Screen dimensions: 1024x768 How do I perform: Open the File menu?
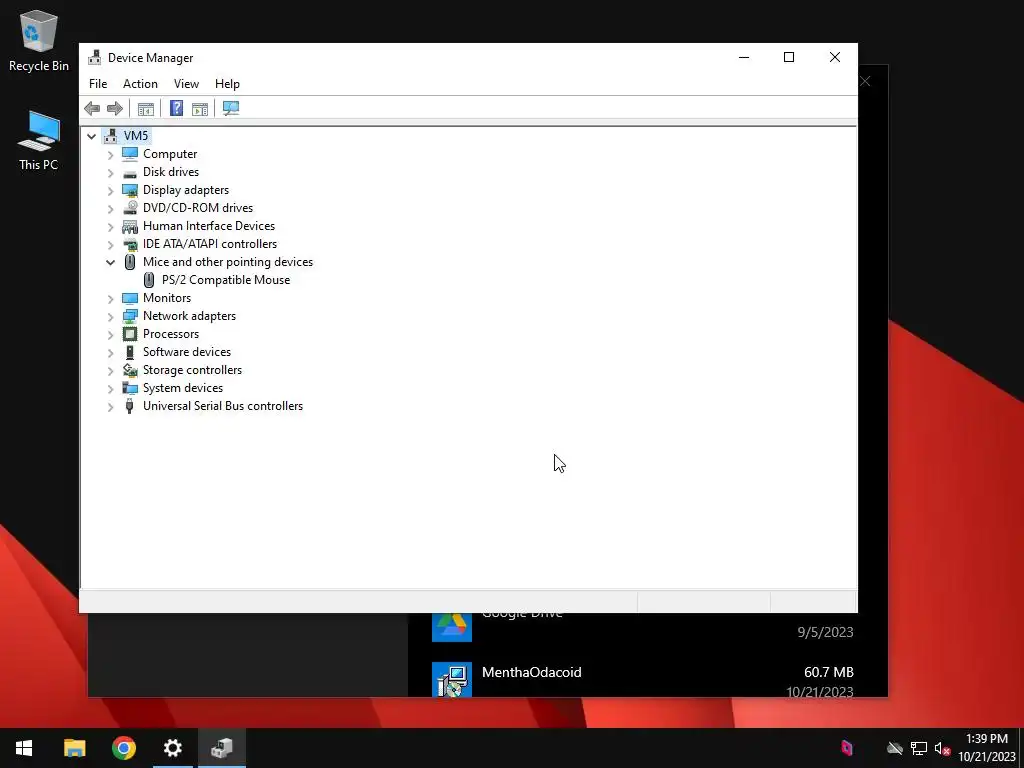click(x=98, y=84)
